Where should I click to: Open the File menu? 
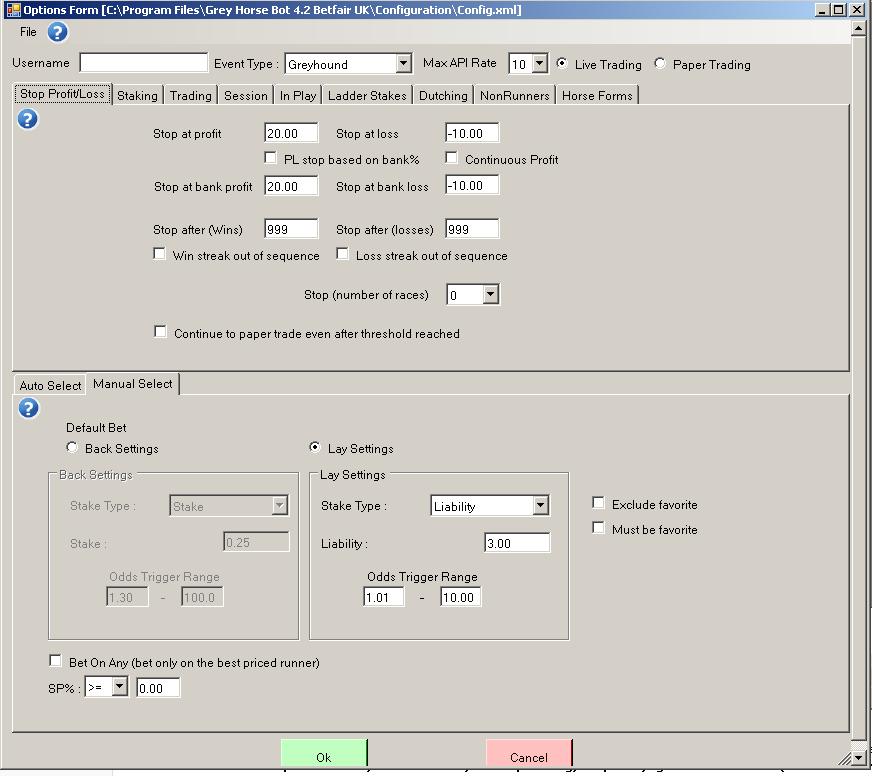pos(28,32)
